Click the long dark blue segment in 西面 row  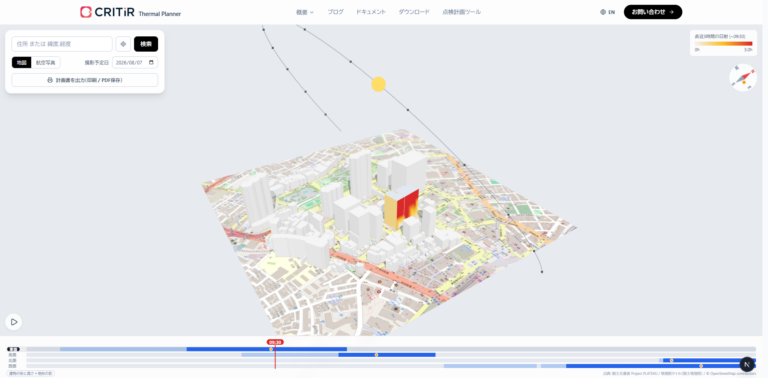point(660,366)
